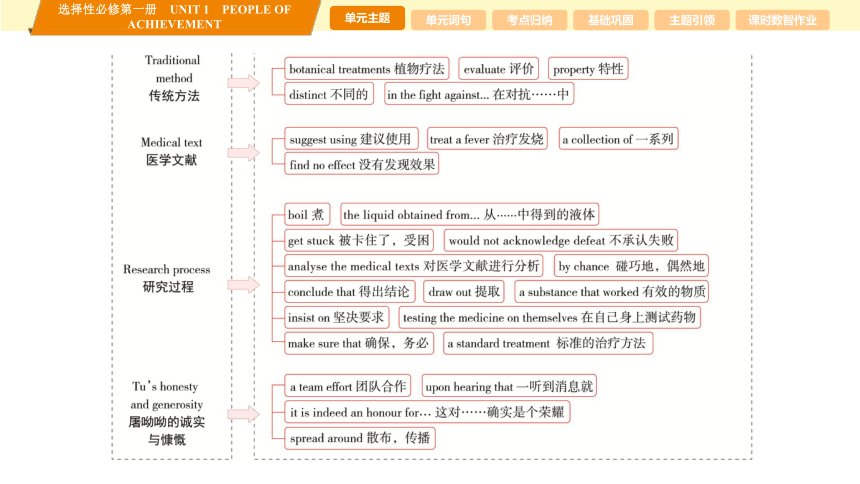
Task: Click the Research process 研究过程 label
Action: coord(167,278)
